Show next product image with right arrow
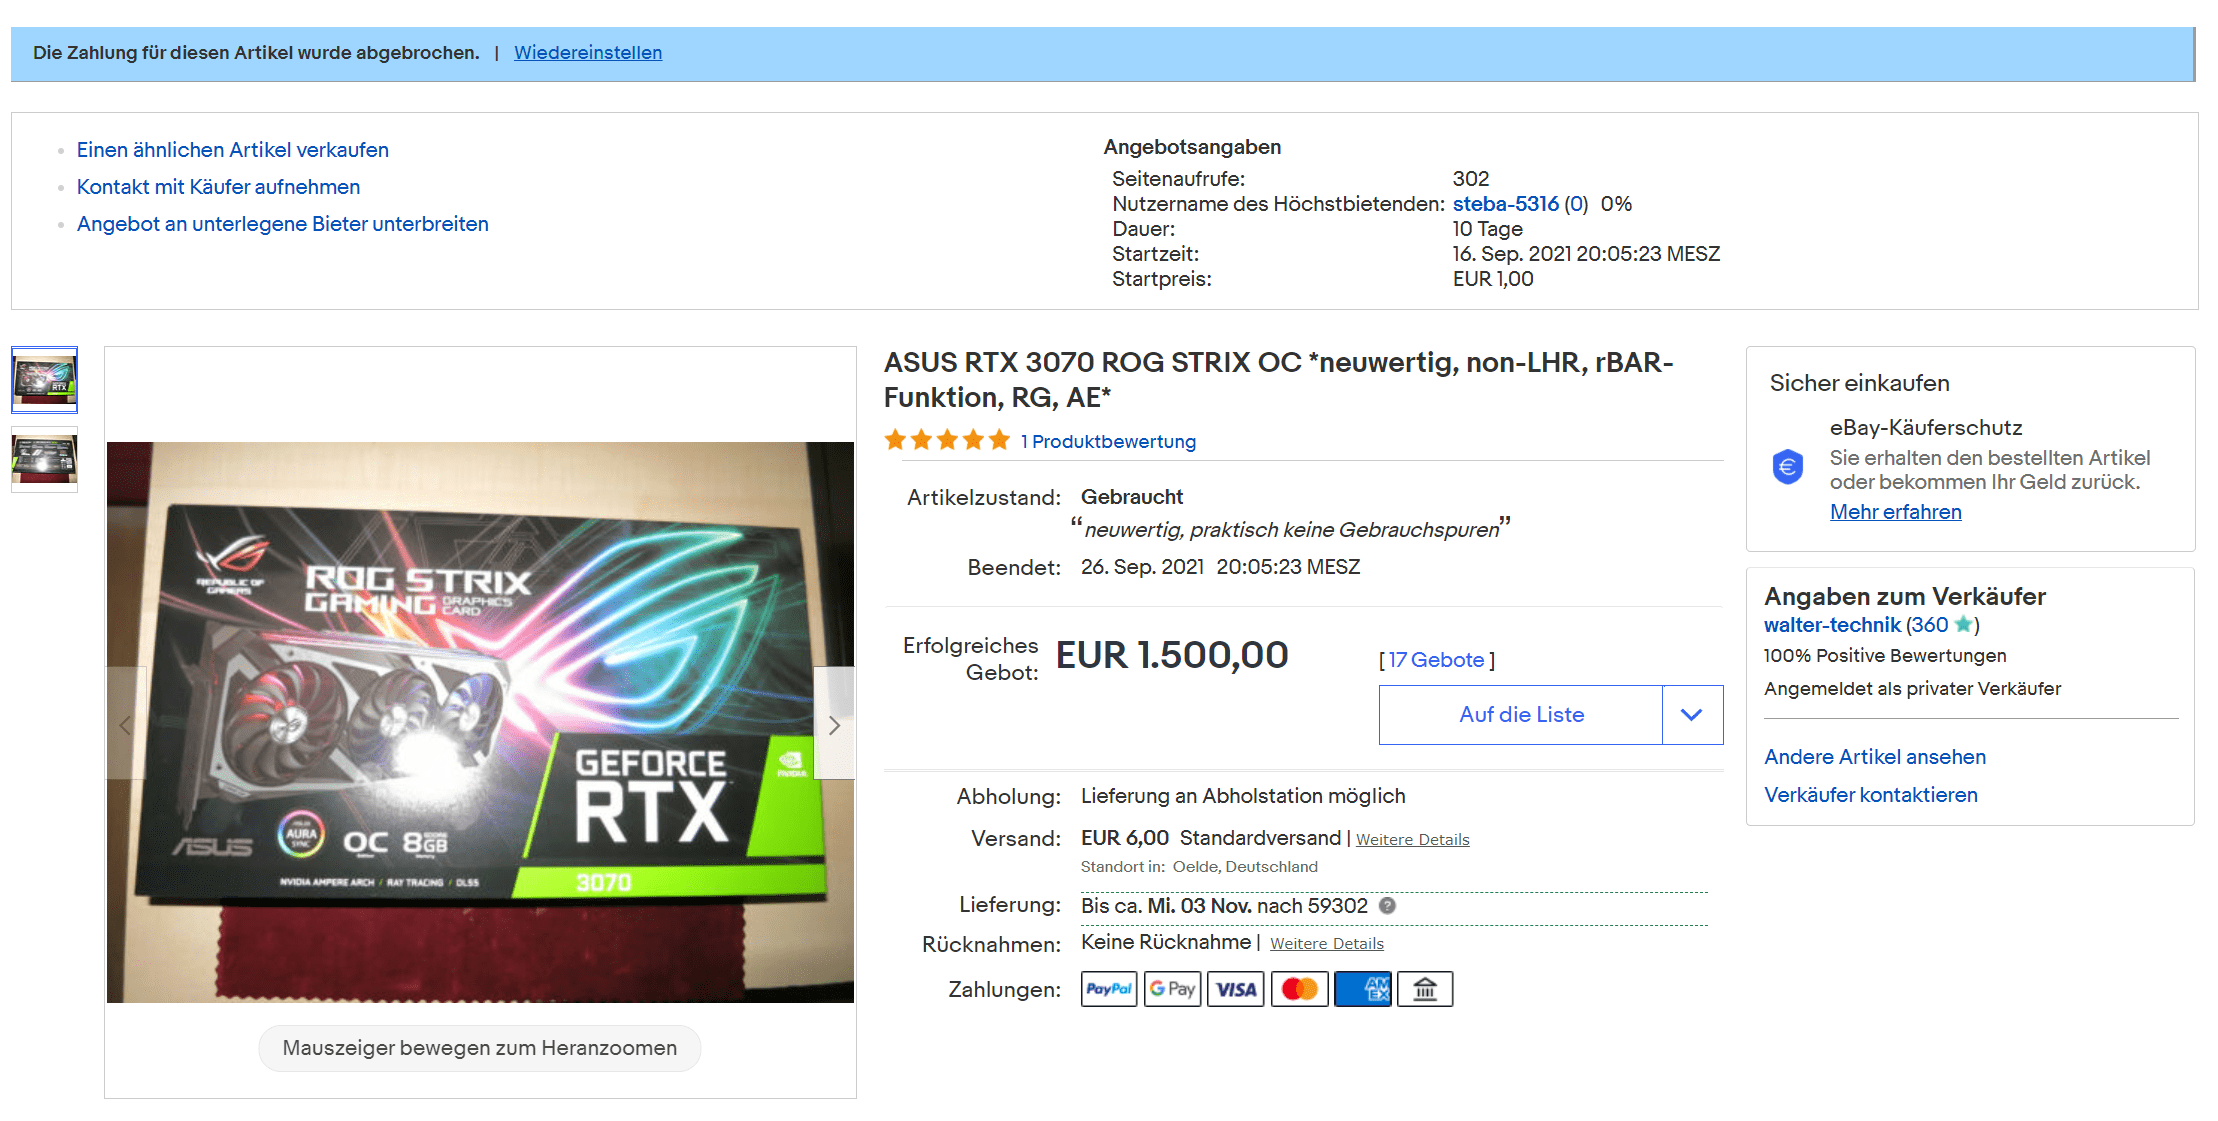Viewport: 2218px width, 1121px height. 834,724
